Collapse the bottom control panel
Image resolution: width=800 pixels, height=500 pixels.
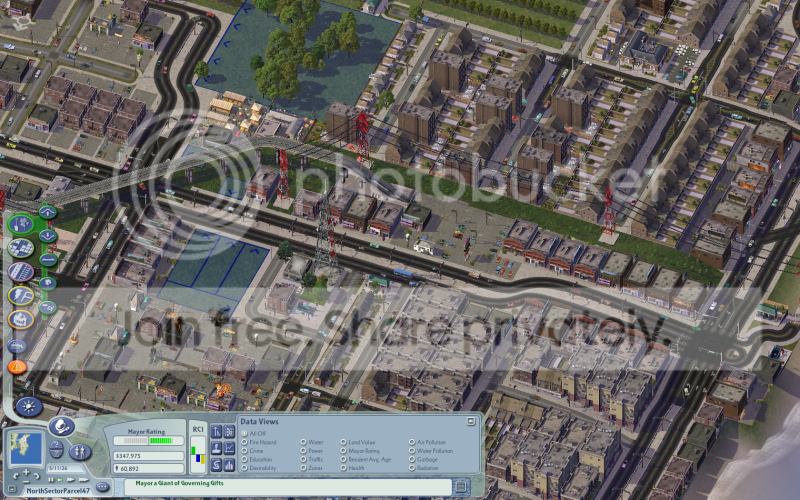click(12, 489)
